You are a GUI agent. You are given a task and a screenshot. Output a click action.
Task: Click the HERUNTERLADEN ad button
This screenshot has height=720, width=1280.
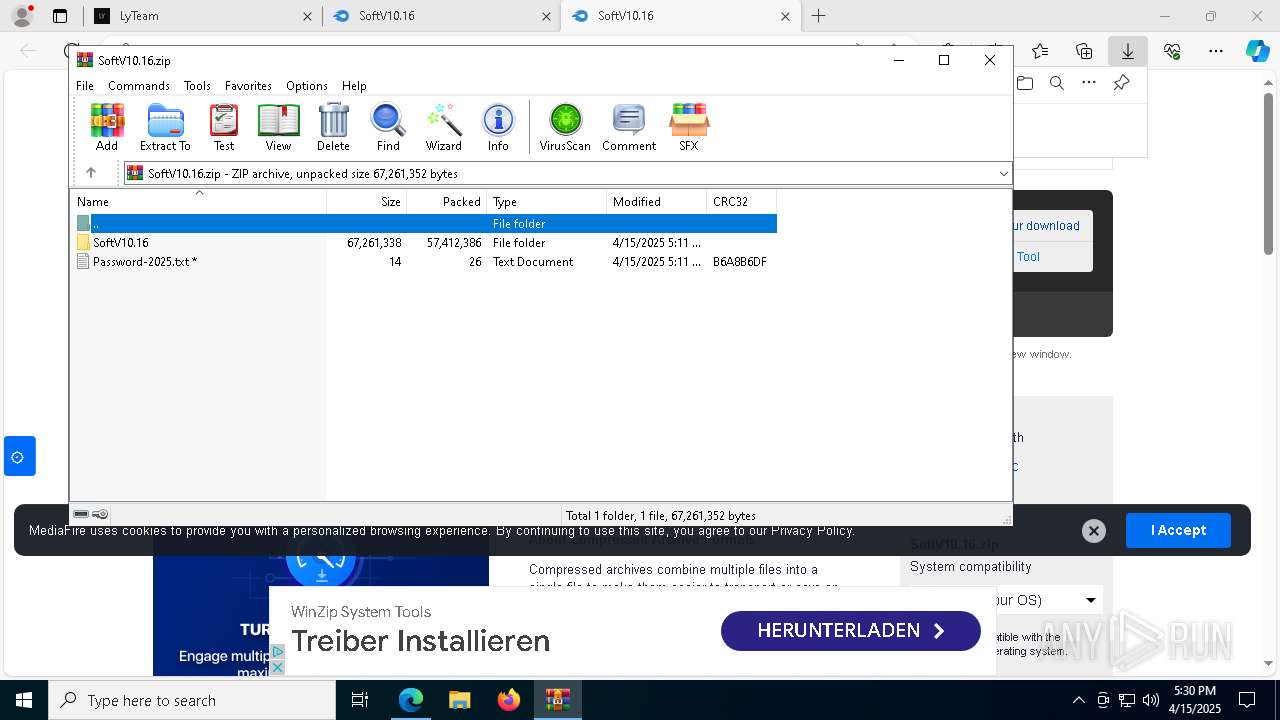(851, 631)
